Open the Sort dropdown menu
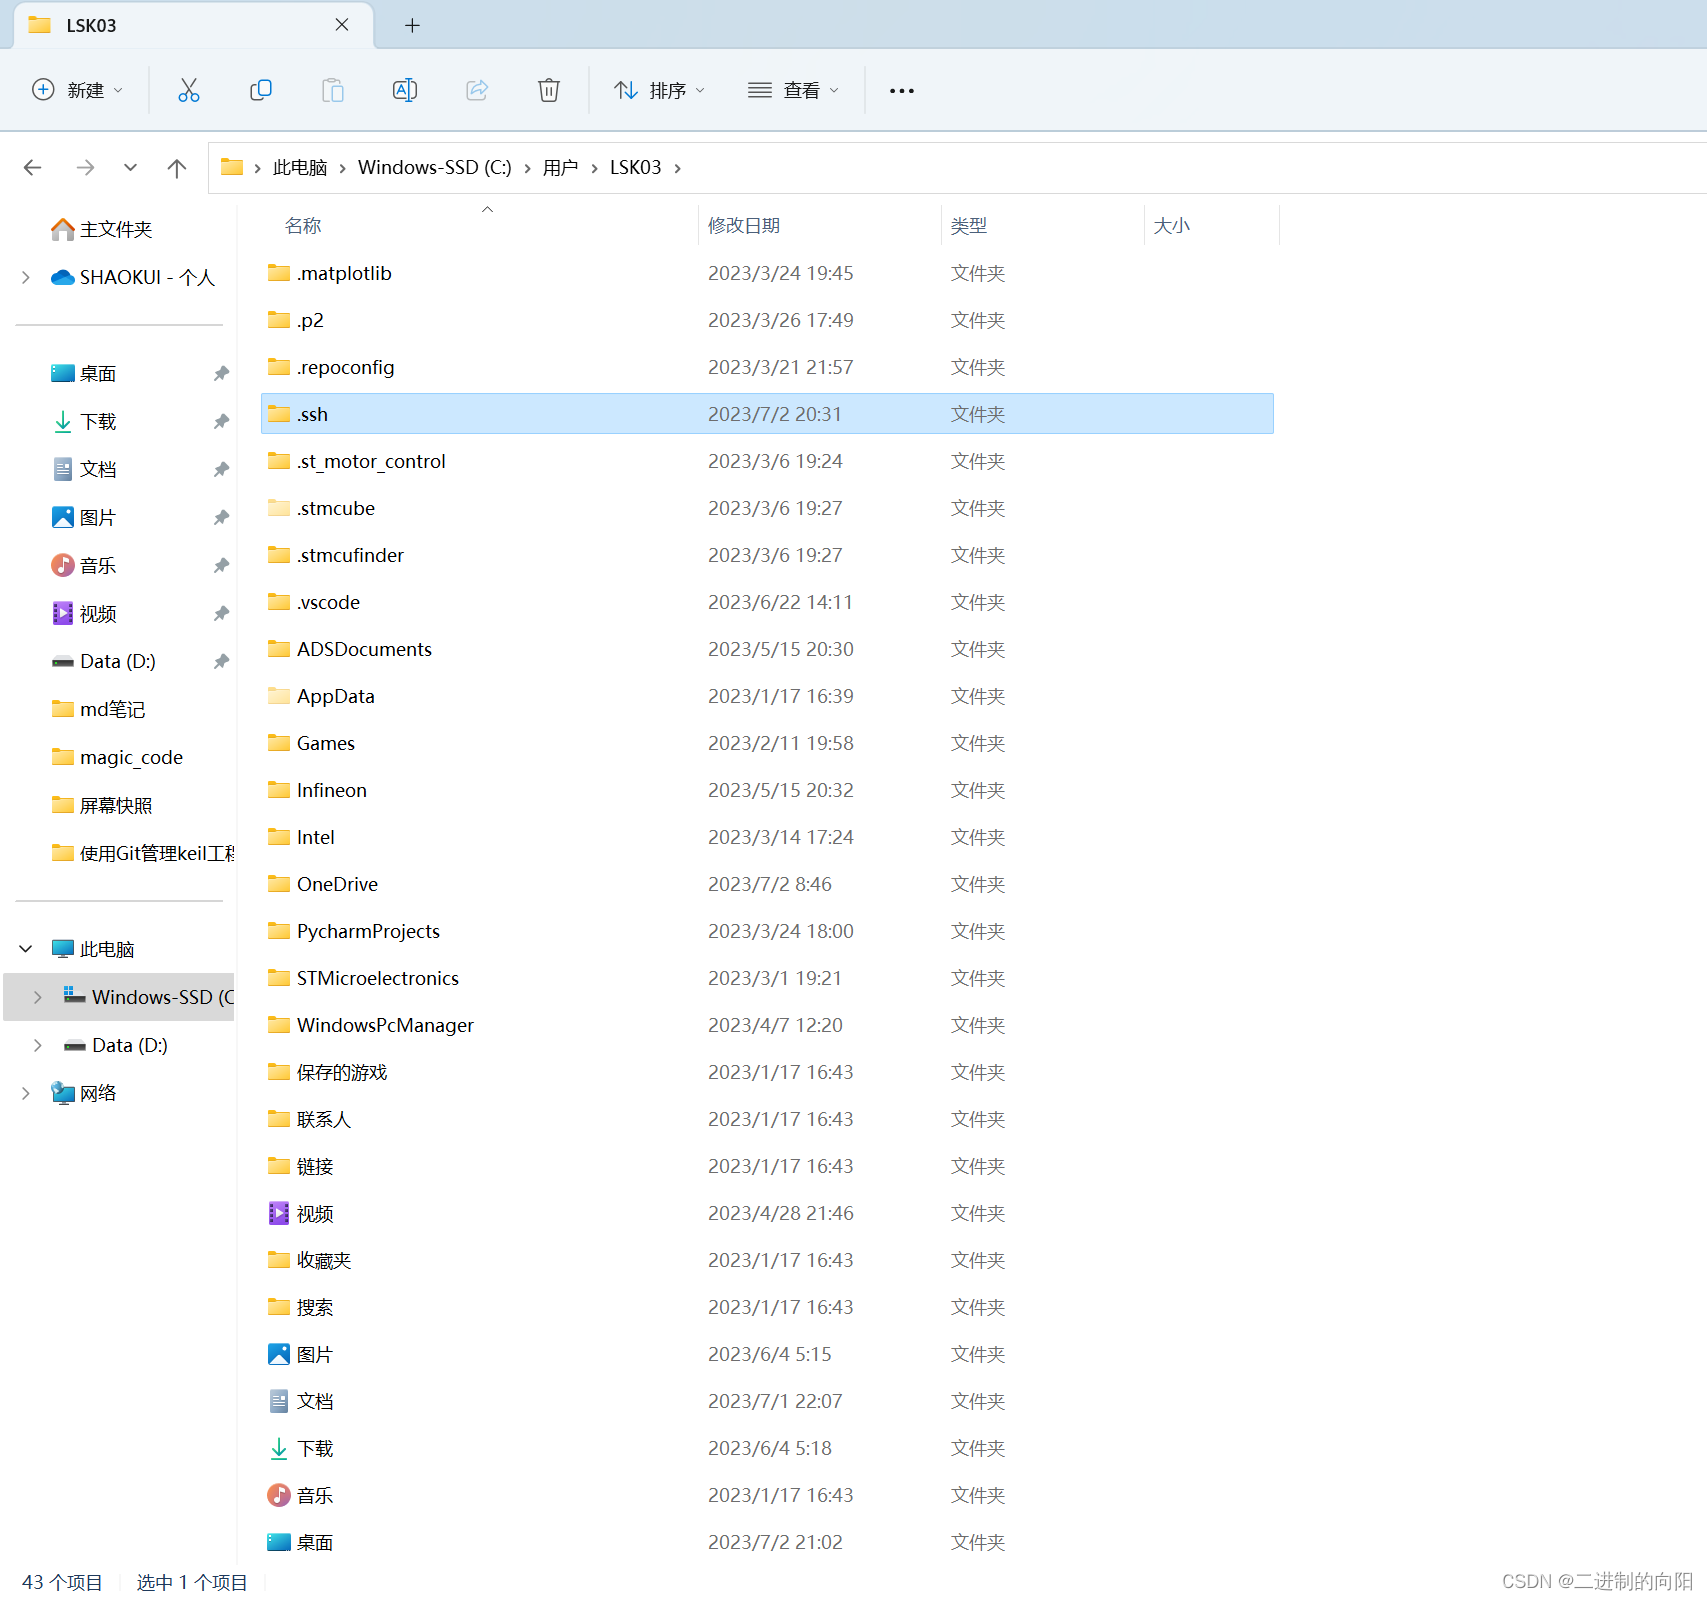 coord(660,90)
